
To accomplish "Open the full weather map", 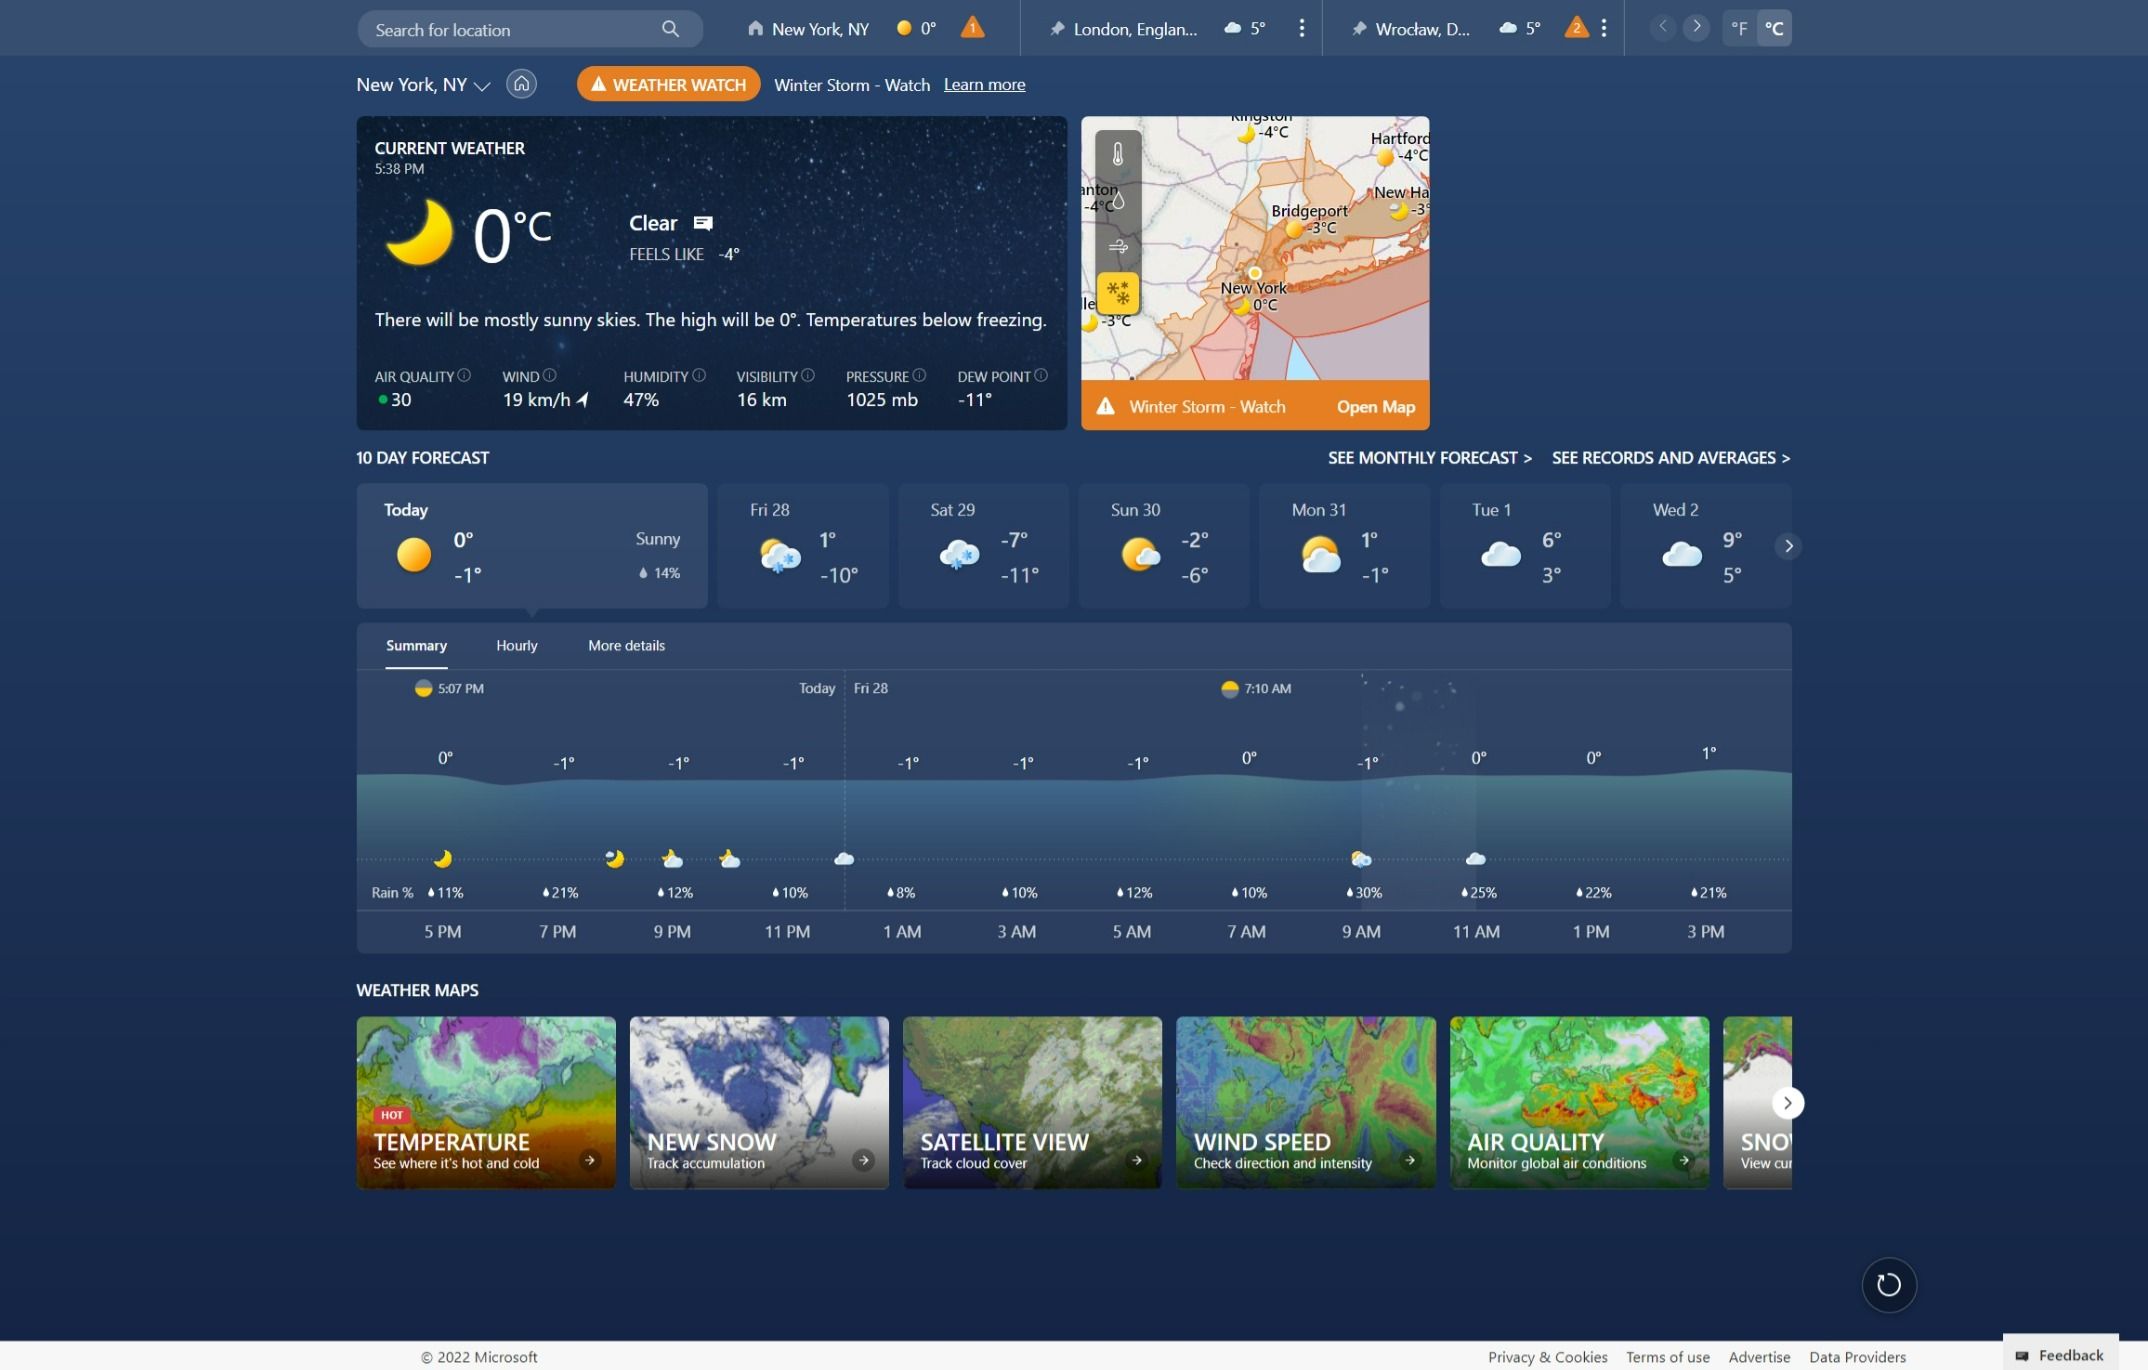I will (x=1375, y=406).
